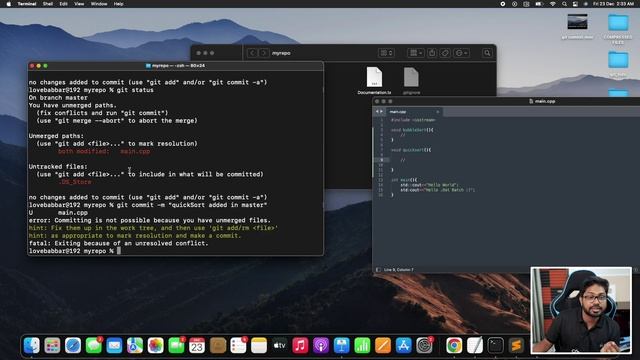This screenshot has height=360, width=640.
Task: Select Documentation.txt file in Finder
Action: click(x=374, y=80)
